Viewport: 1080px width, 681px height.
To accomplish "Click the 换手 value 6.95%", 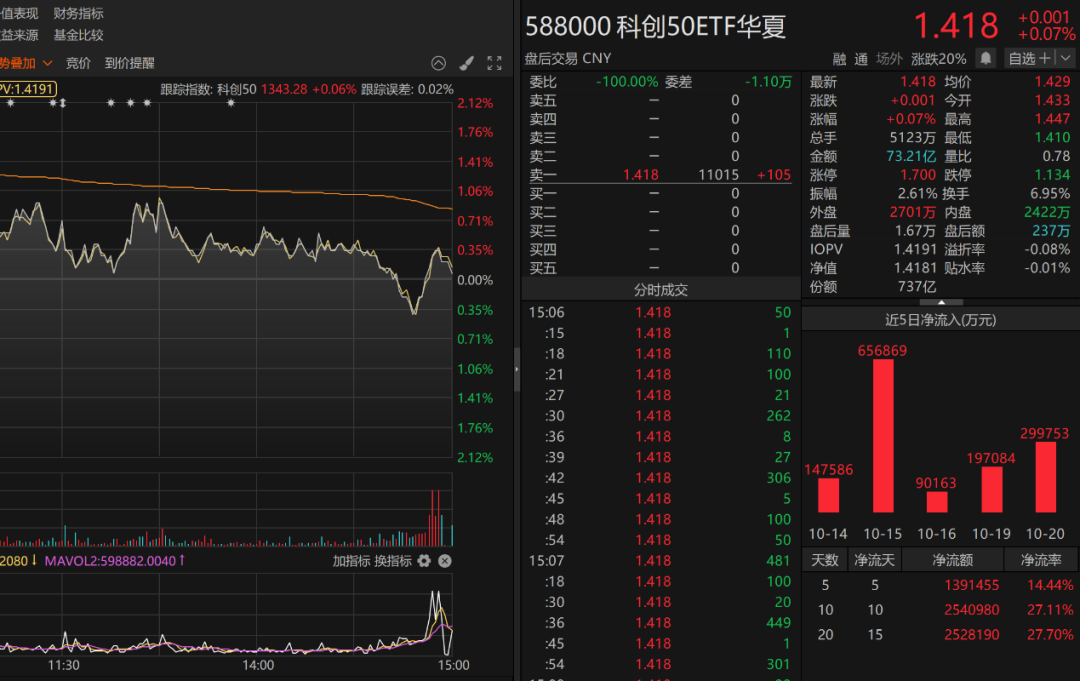I will point(1050,193).
